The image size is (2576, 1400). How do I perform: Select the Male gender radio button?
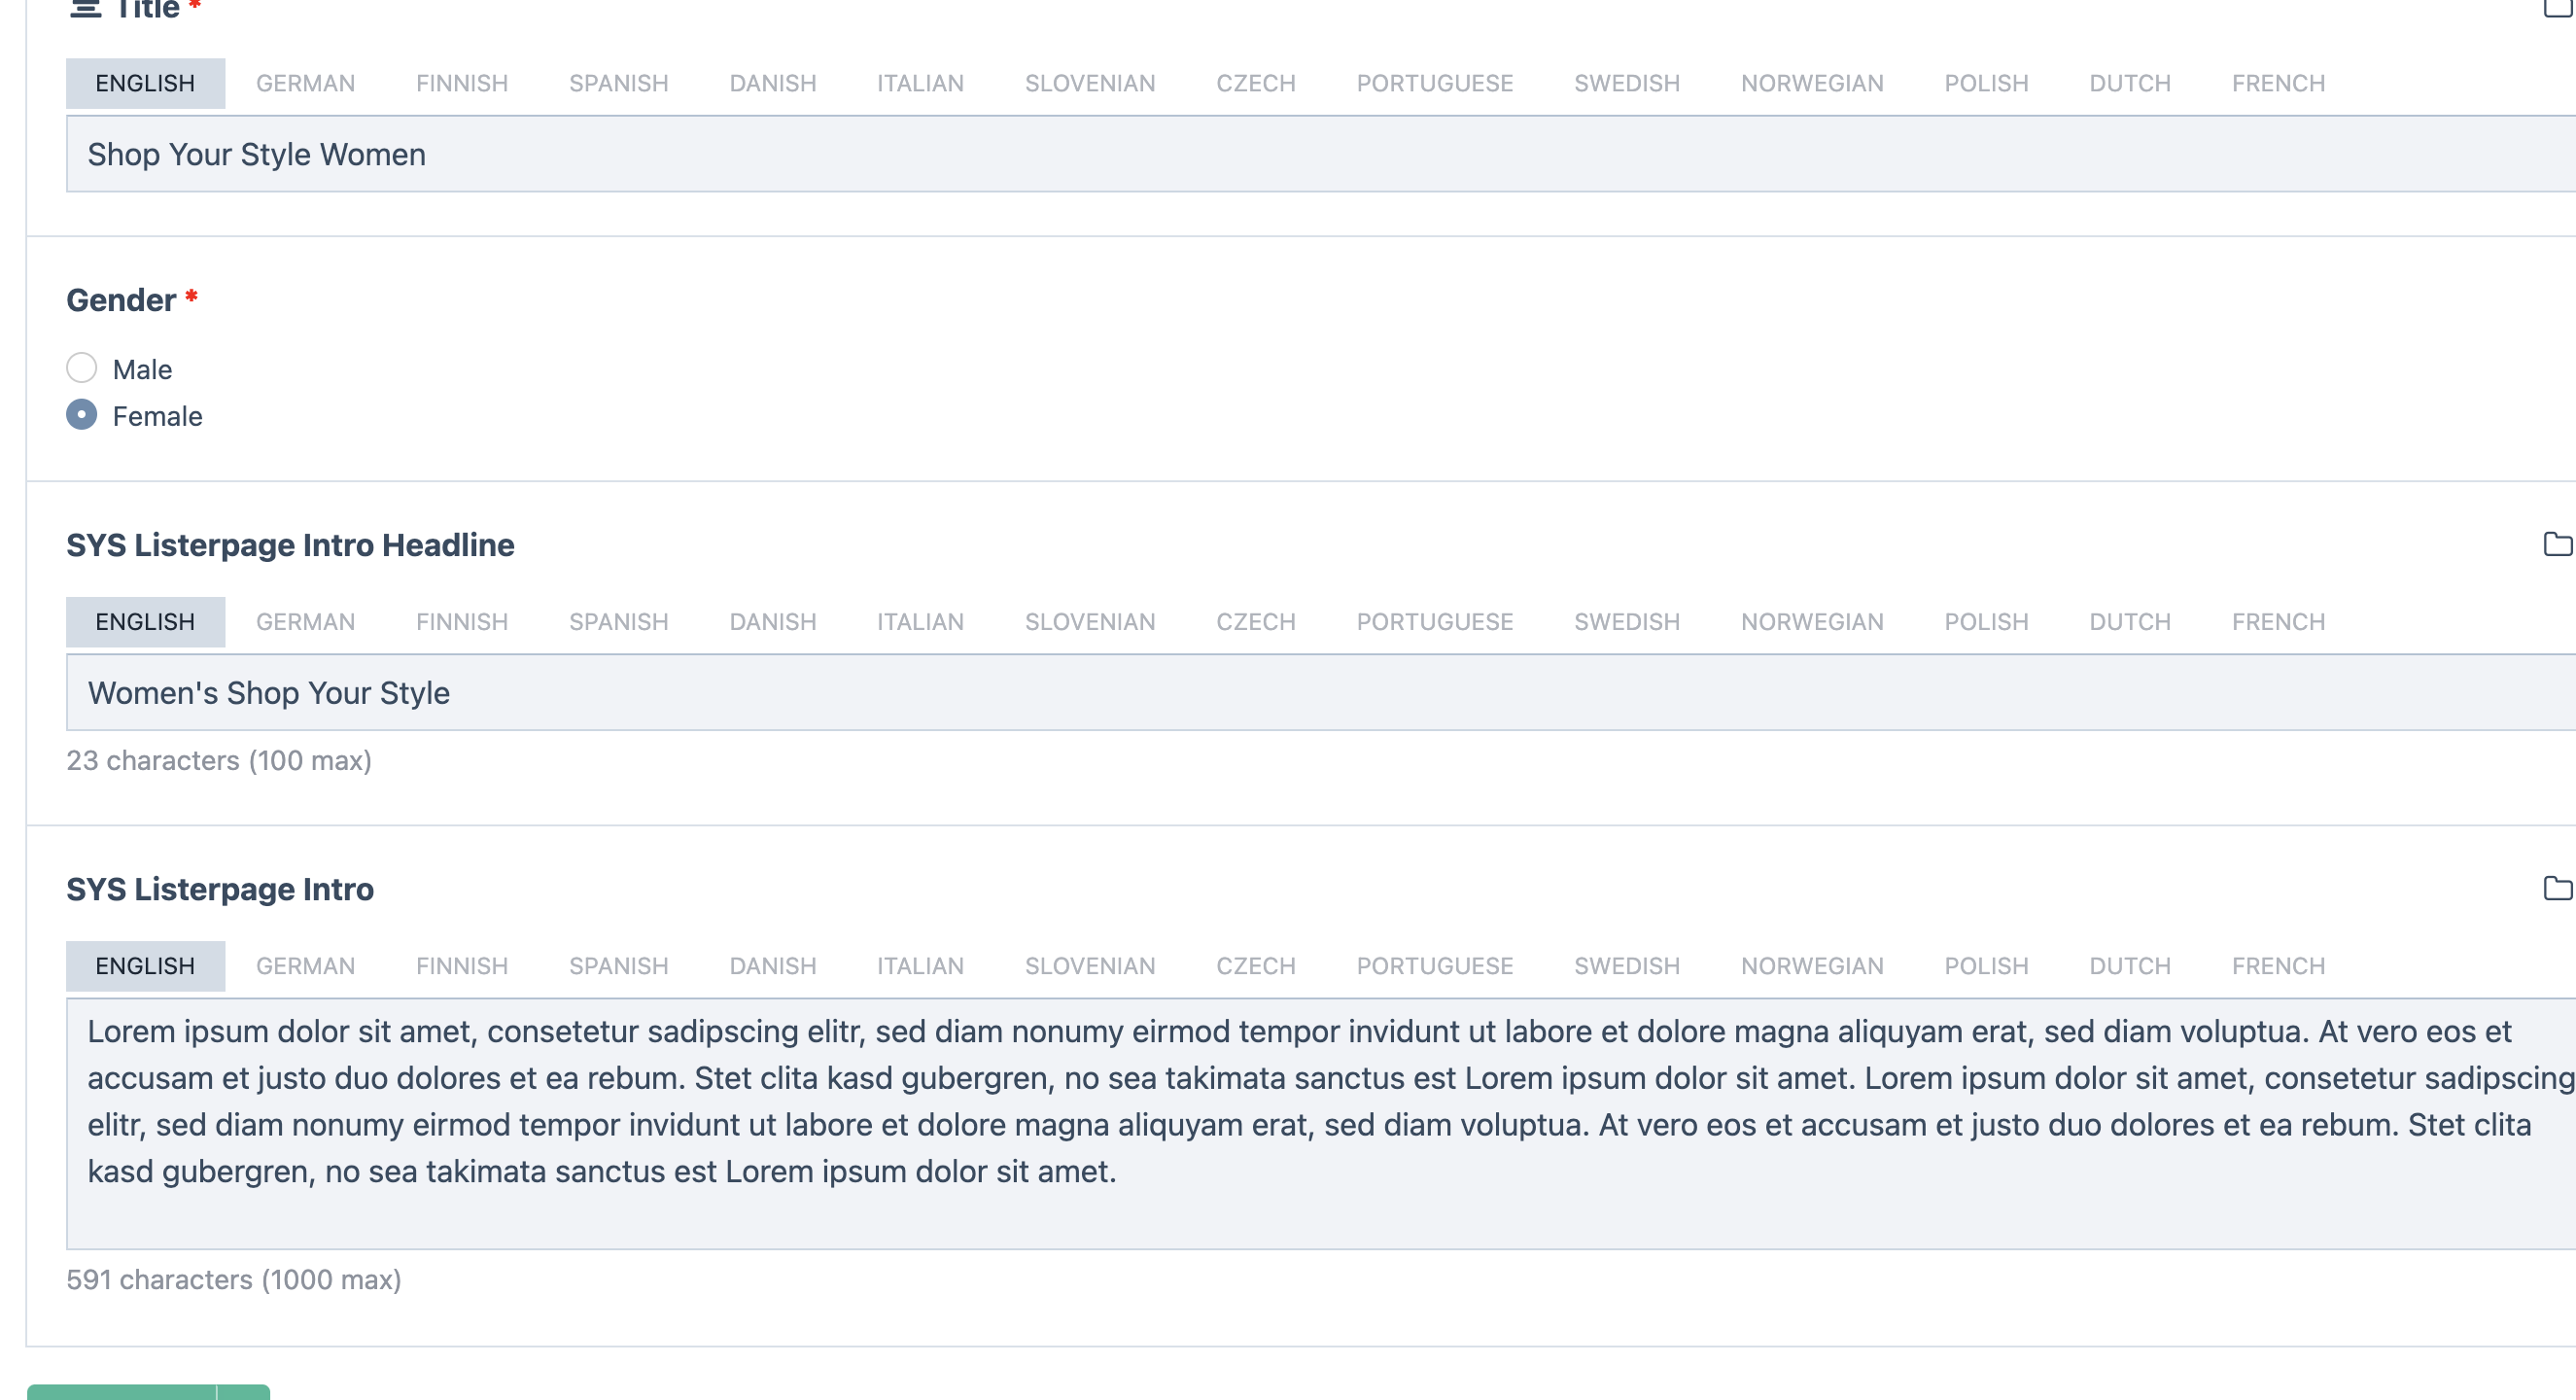(82, 368)
